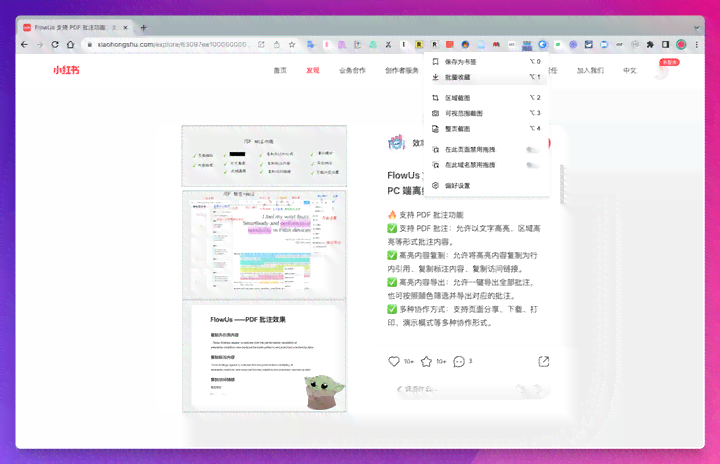
Task: Bookmark this page with the star icon
Action: coord(292,45)
